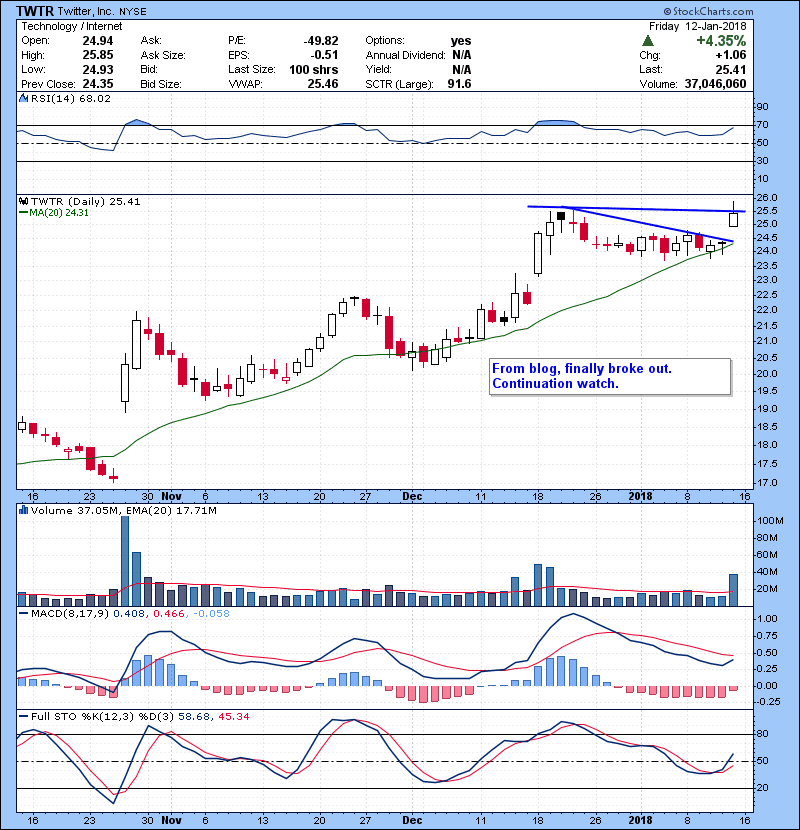Click the VWAP value 25.46
Viewport: 800px width, 830px height.
tap(323, 84)
